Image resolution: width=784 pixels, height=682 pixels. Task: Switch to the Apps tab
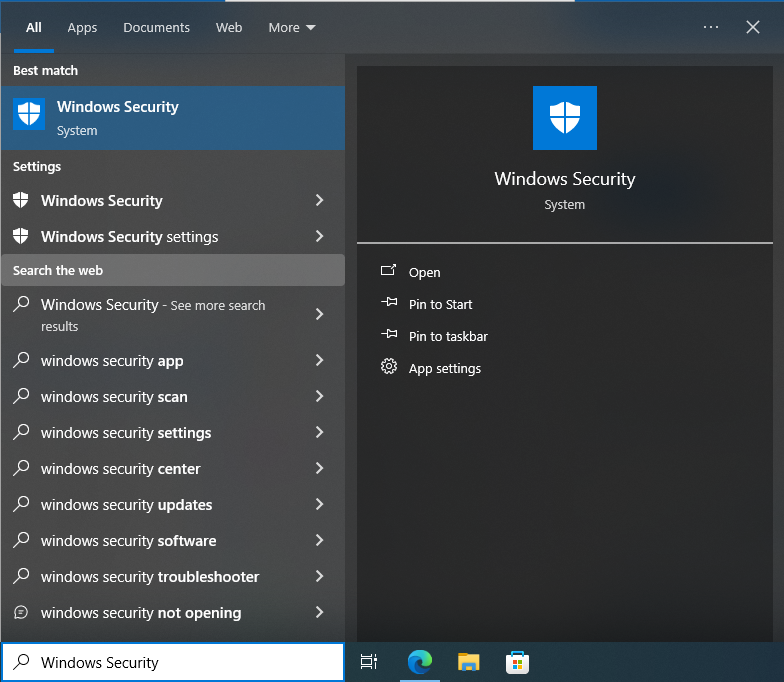point(82,28)
